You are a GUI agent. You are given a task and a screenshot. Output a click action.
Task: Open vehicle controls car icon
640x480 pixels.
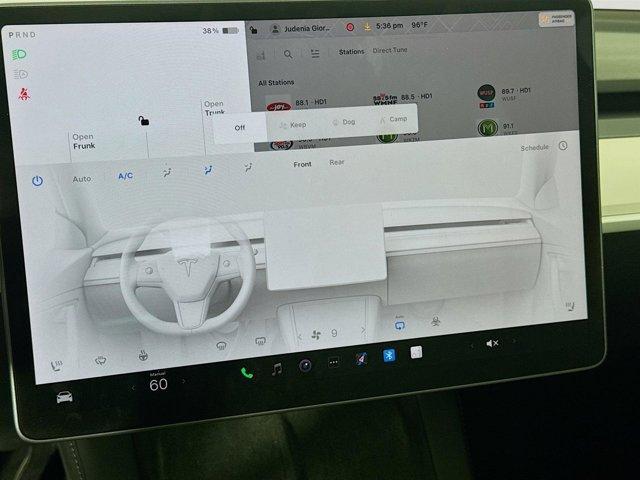[x=64, y=397]
